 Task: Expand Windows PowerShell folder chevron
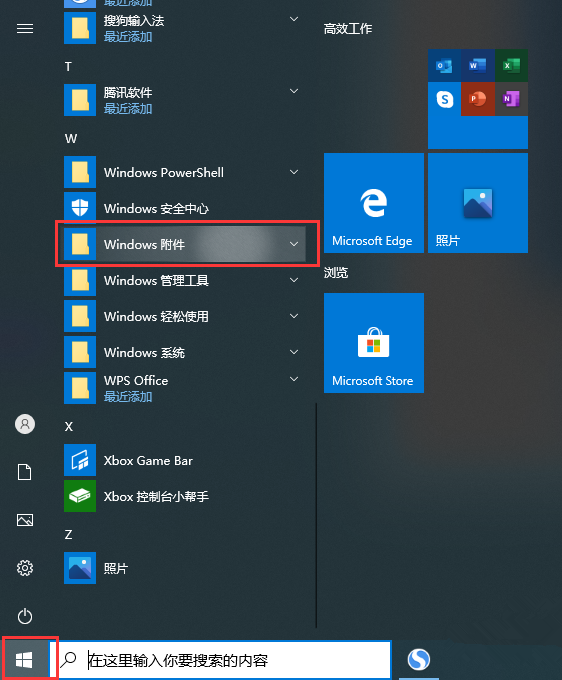[x=294, y=172]
